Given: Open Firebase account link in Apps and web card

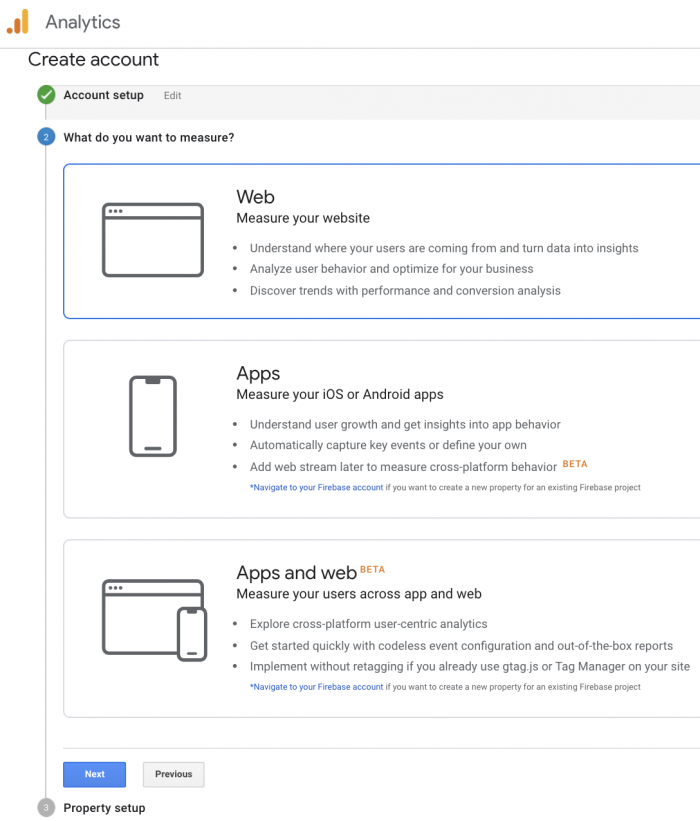Looking at the screenshot, I should pyautogui.click(x=317, y=686).
